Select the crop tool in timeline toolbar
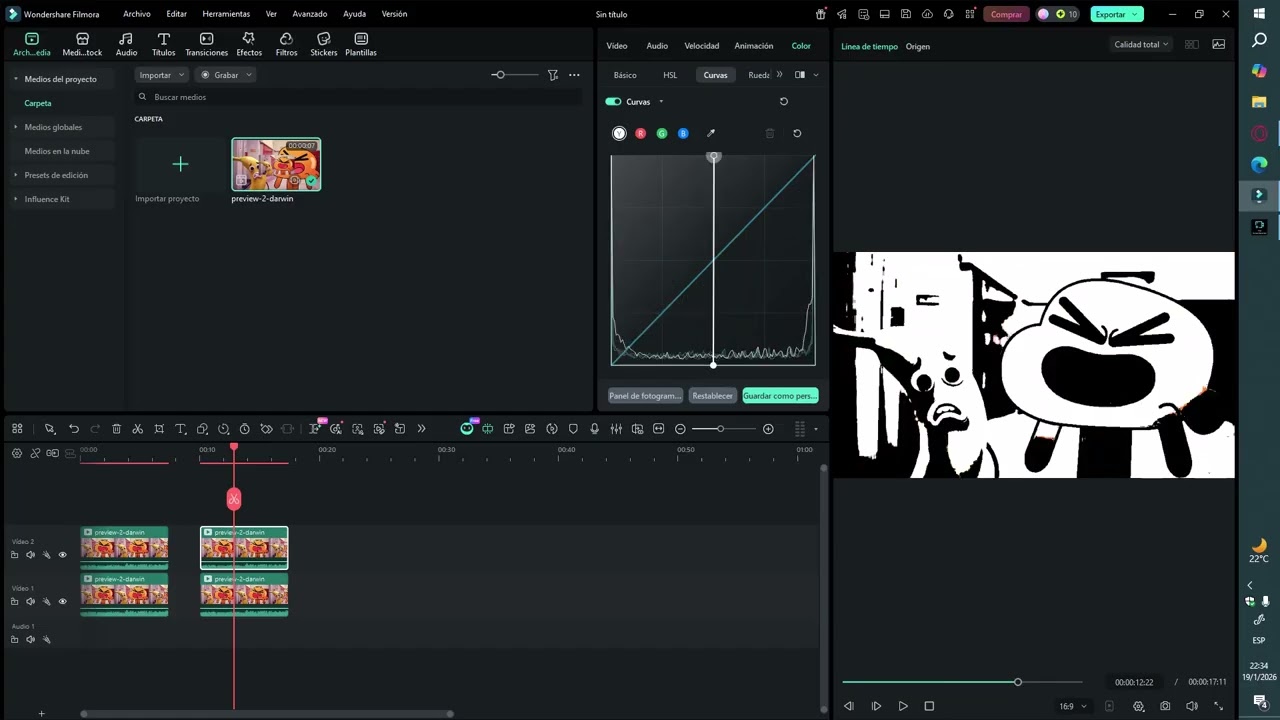This screenshot has height=720, width=1280. 159,429
